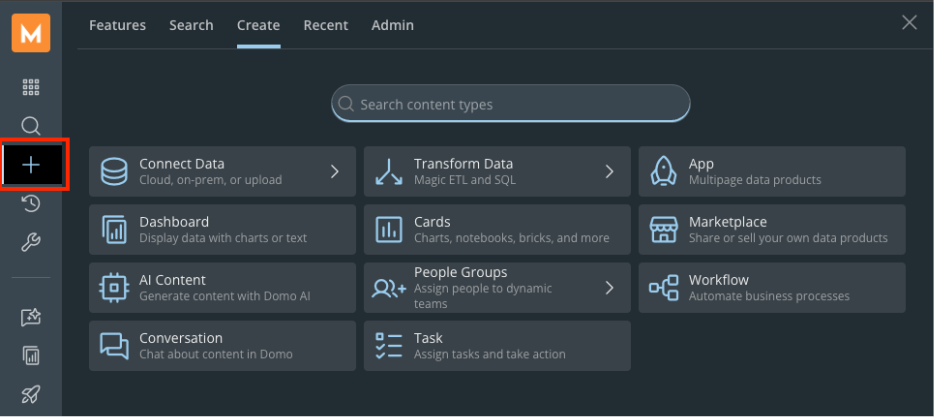Click 'Chat about content in Domo'
Image resolution: width=936 pixels, height=417 pixels.
[x=216, y=354]
